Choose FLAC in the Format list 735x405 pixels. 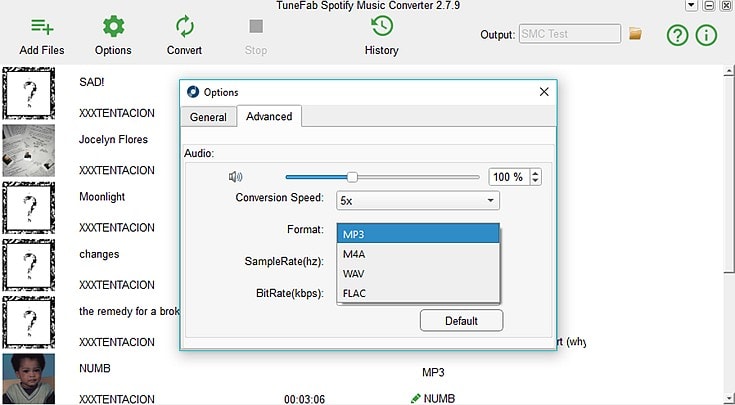[418, 293]
